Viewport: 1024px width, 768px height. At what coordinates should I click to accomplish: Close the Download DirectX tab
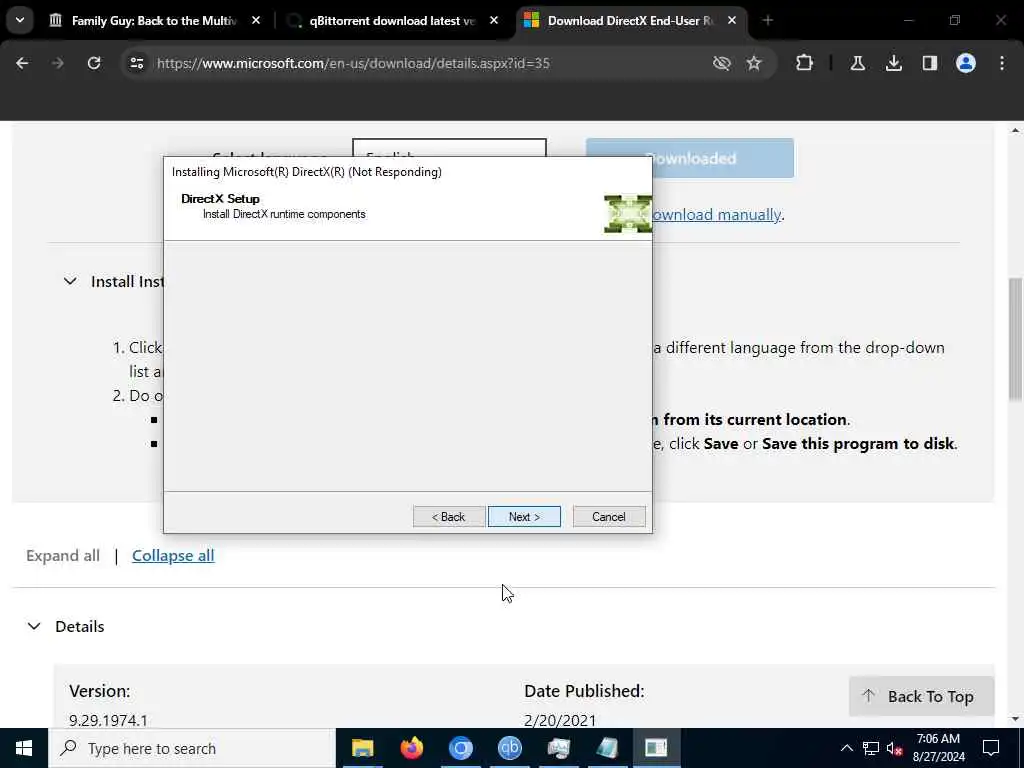tap(732, 21)
